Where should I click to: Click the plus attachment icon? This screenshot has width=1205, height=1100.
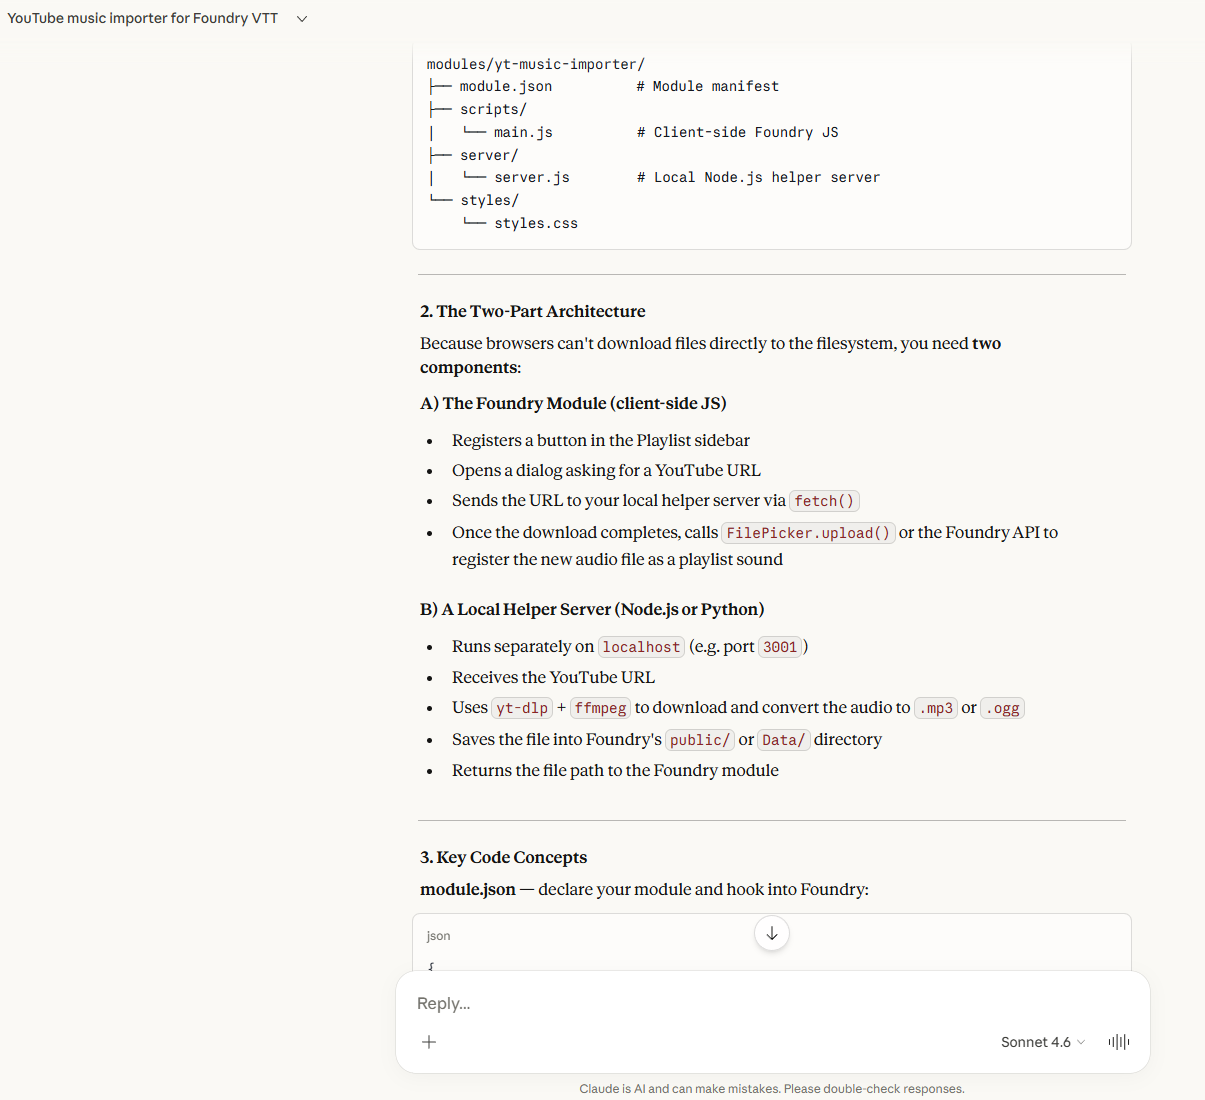429,1042
